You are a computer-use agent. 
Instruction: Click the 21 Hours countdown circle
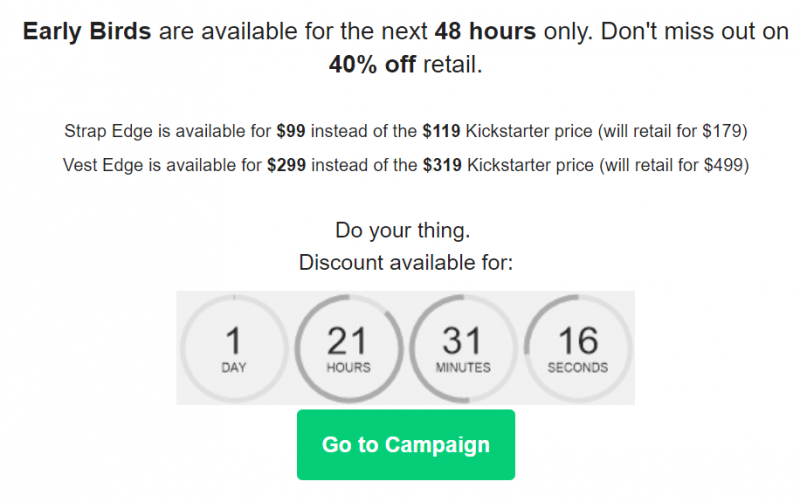tap(348, 348)
